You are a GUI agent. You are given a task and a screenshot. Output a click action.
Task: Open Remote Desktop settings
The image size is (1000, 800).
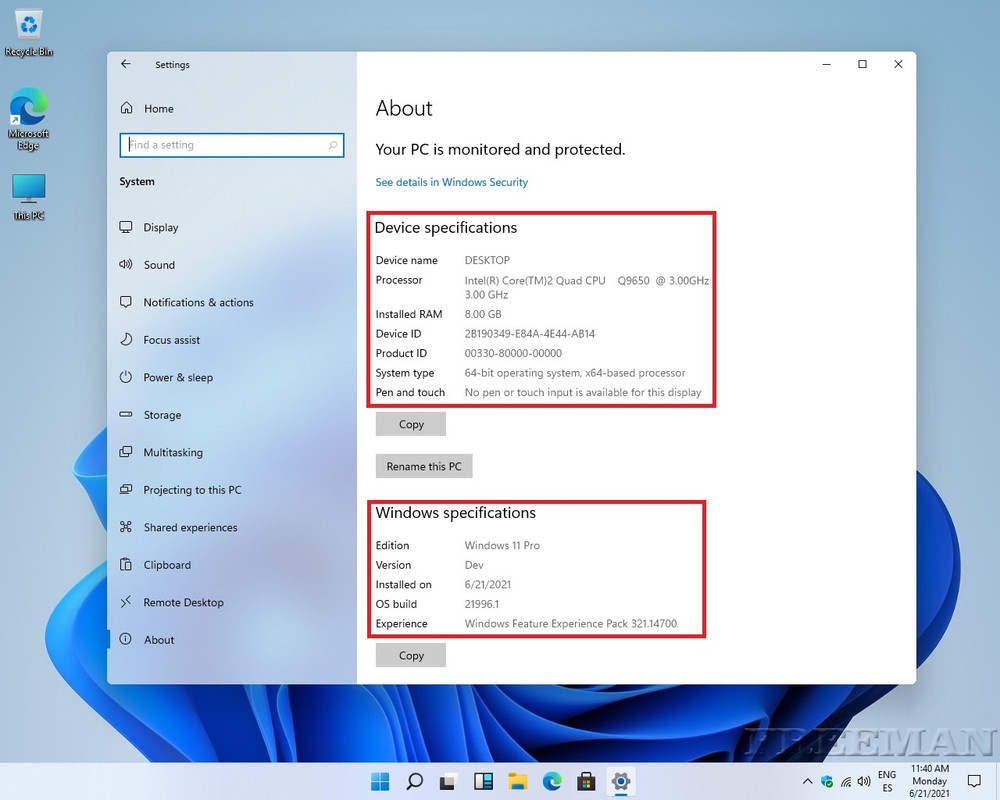[184, 602]
